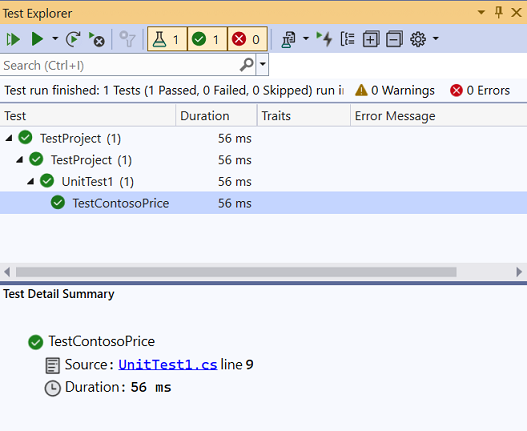The height and width of the screenshot is (431, 527).
Task: Open the Run button dropdown arrow
Action: (55, 39)
